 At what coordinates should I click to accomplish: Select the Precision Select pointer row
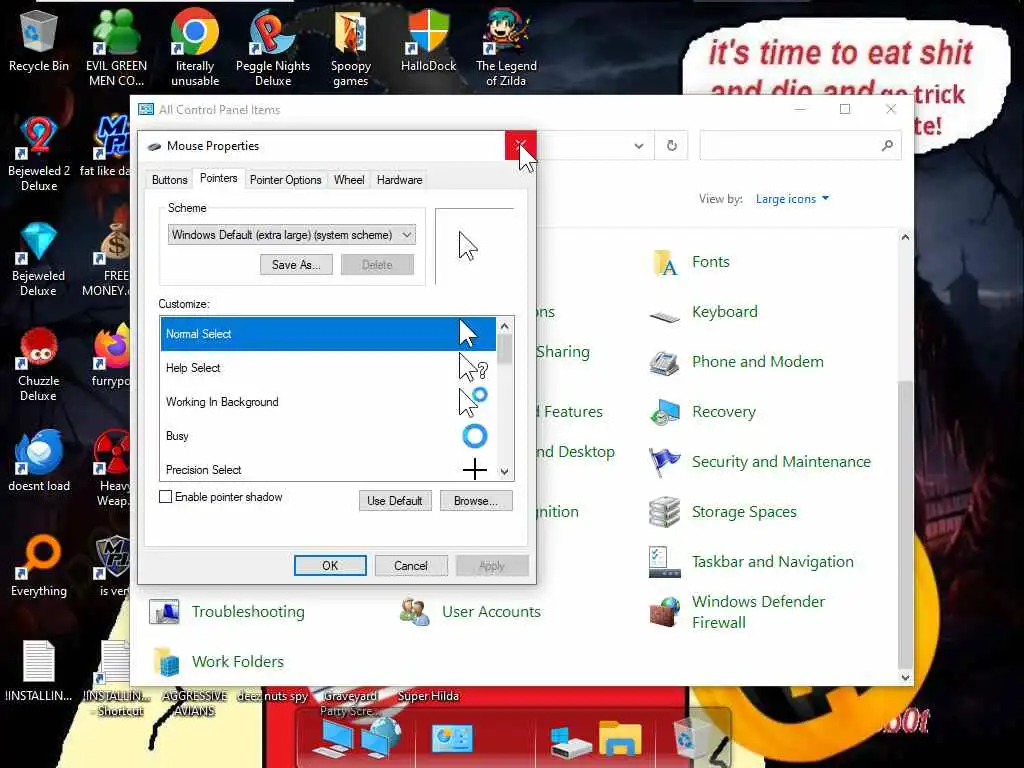click(328, 468)
